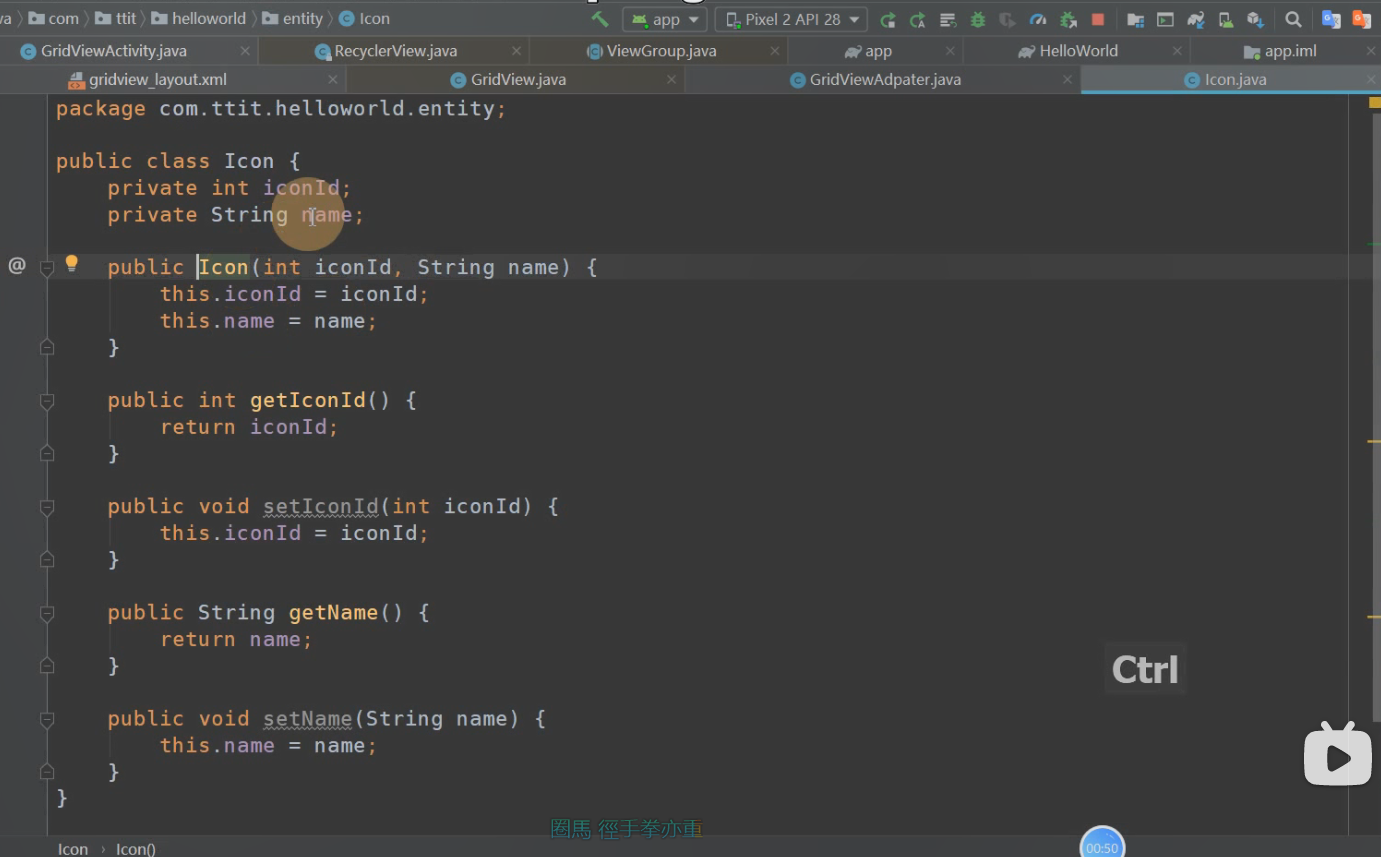Click the blue translate plugin icon

pyautogui.click(x=1331, y=19)
